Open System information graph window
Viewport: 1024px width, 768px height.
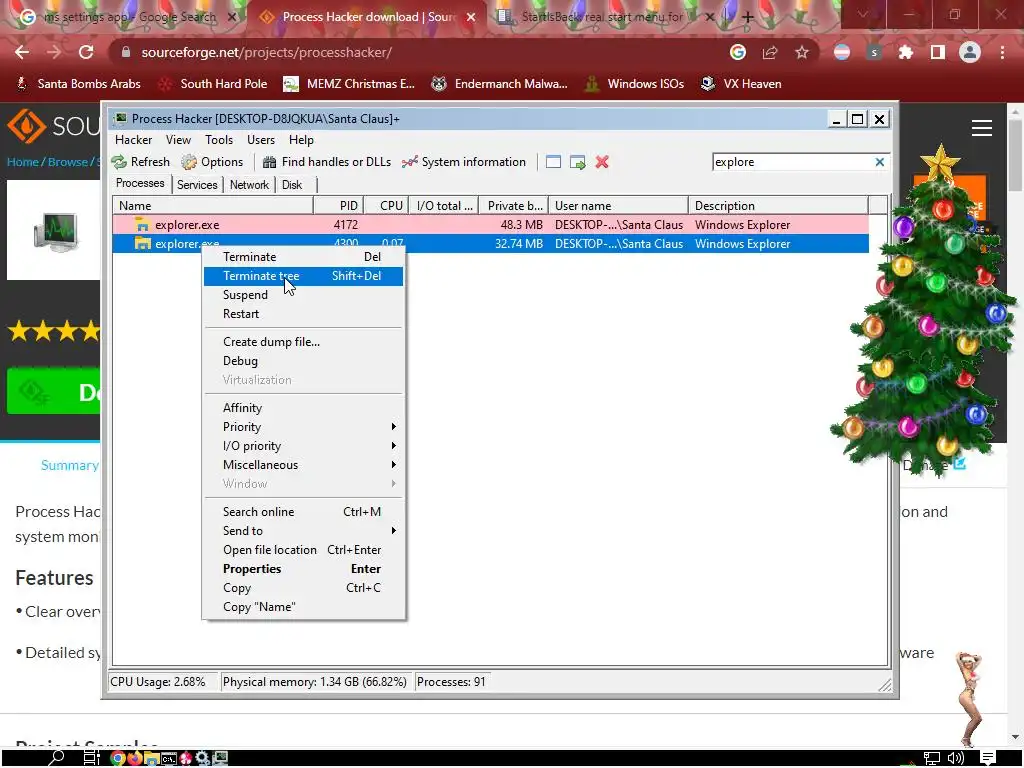tap(464, 162)
